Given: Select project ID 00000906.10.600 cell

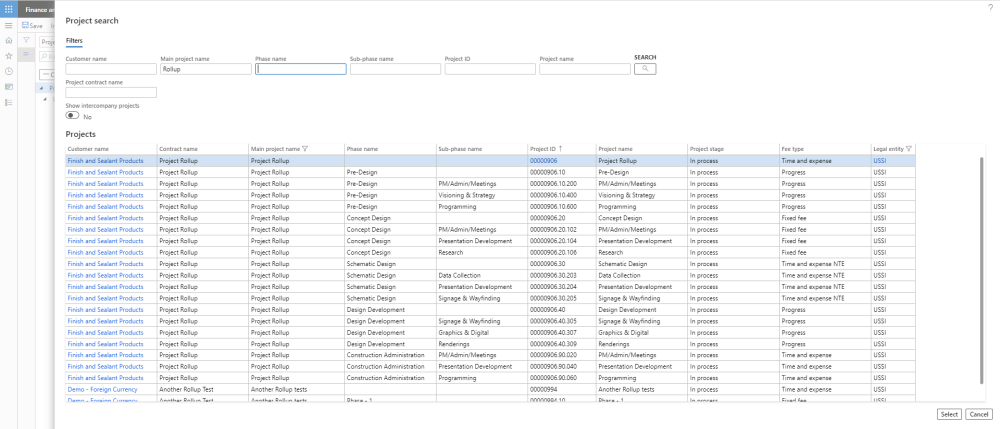Looking at the screenshot, I should [x=562, y=207].
